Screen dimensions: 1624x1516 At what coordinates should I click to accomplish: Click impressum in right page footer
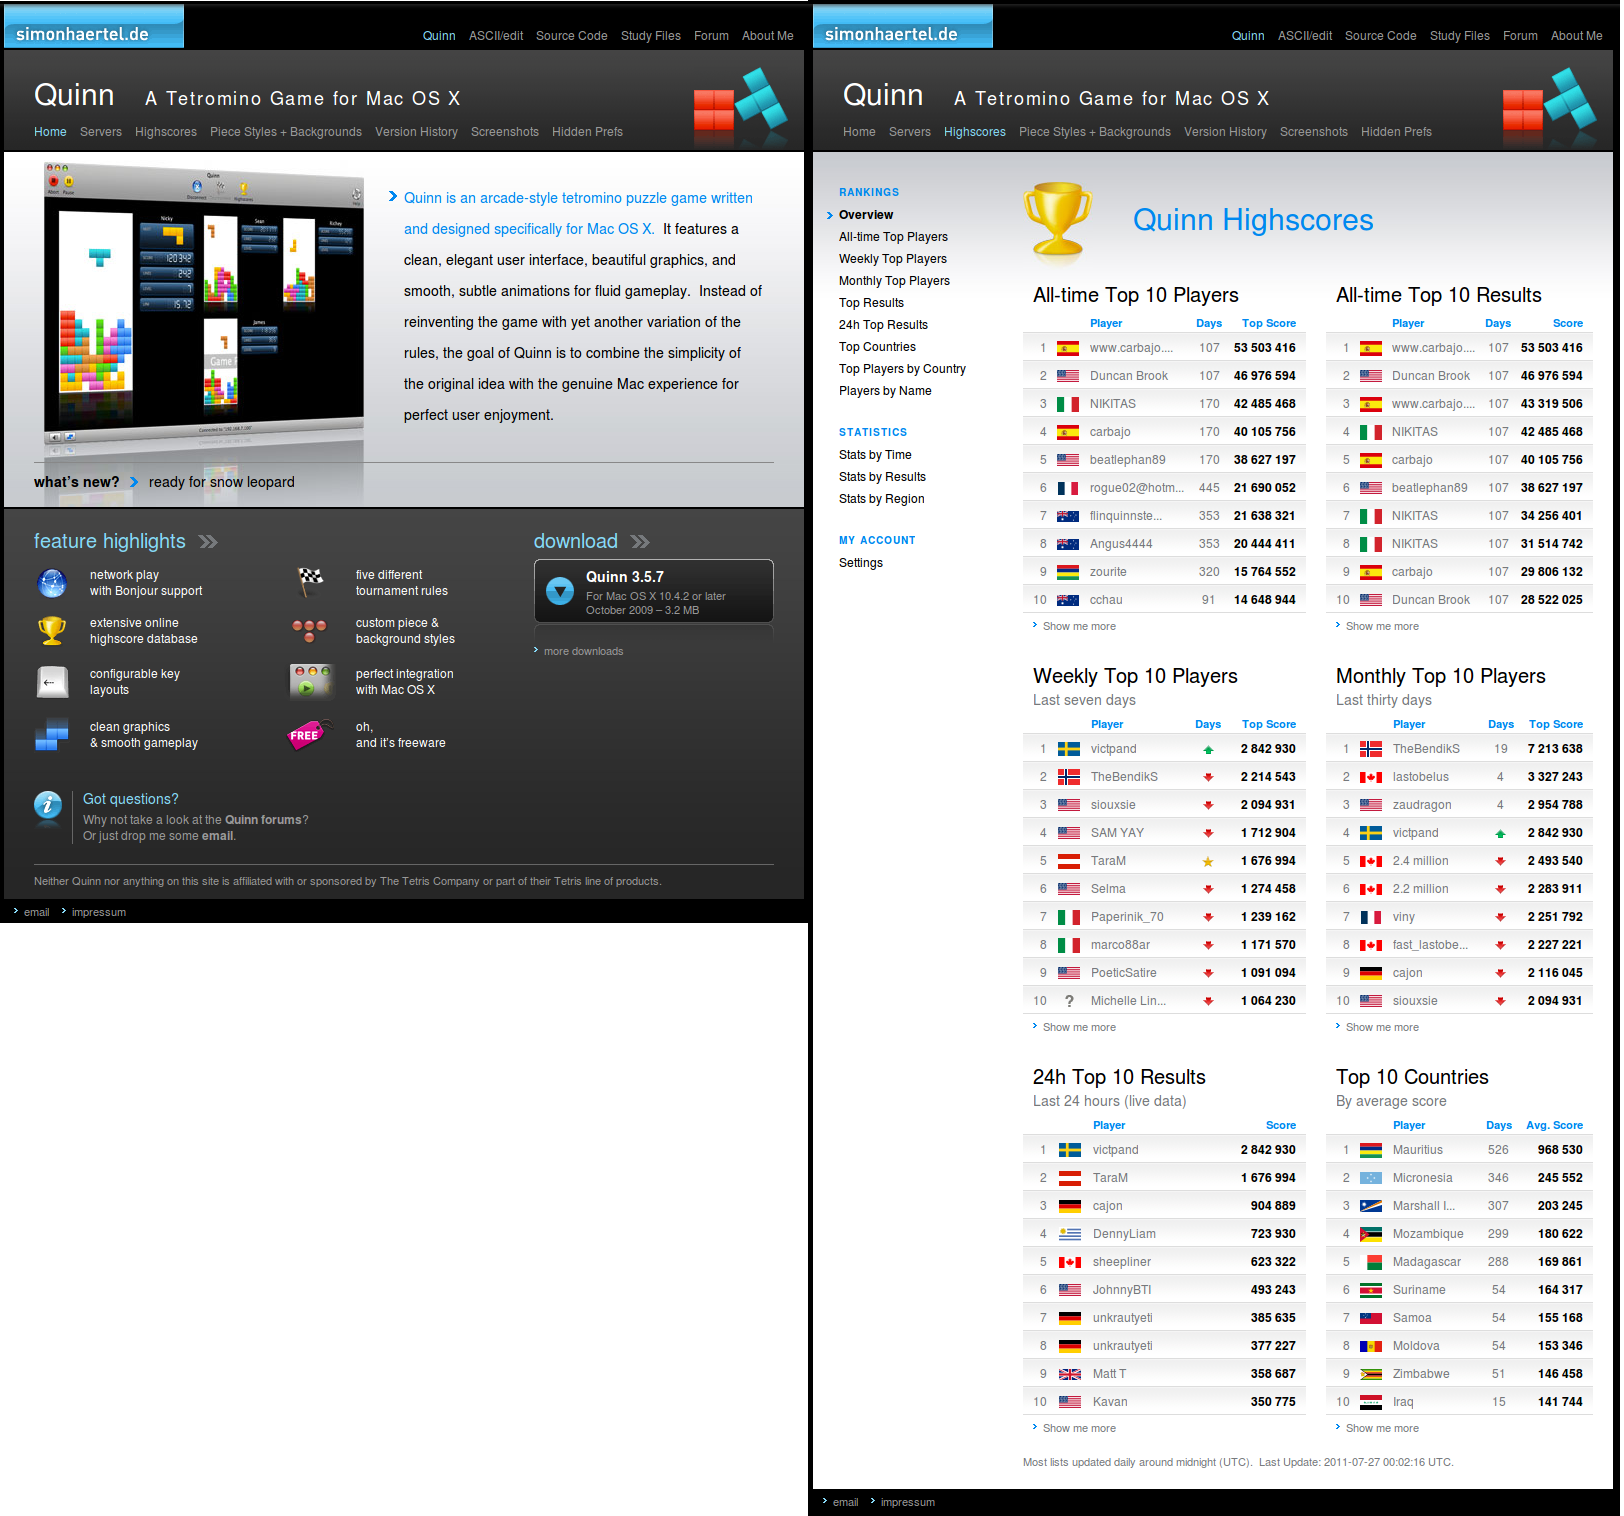point(908,1502)
